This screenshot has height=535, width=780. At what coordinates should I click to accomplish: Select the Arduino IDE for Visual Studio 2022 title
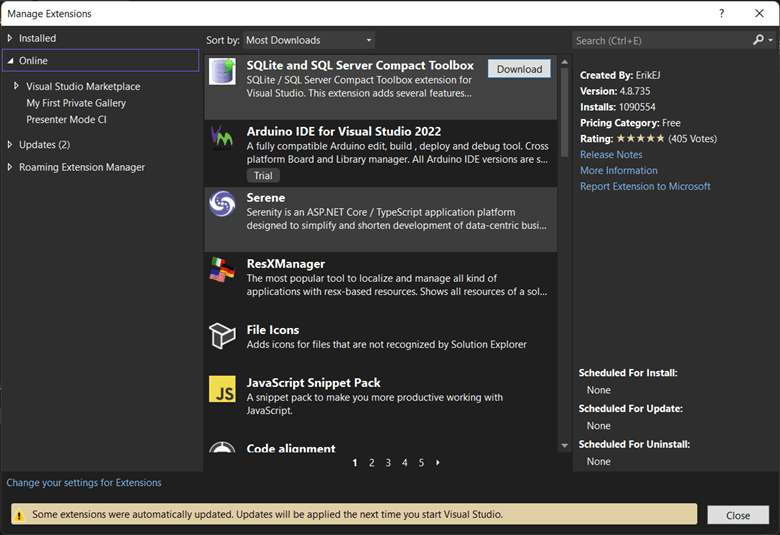coord(344,131)
